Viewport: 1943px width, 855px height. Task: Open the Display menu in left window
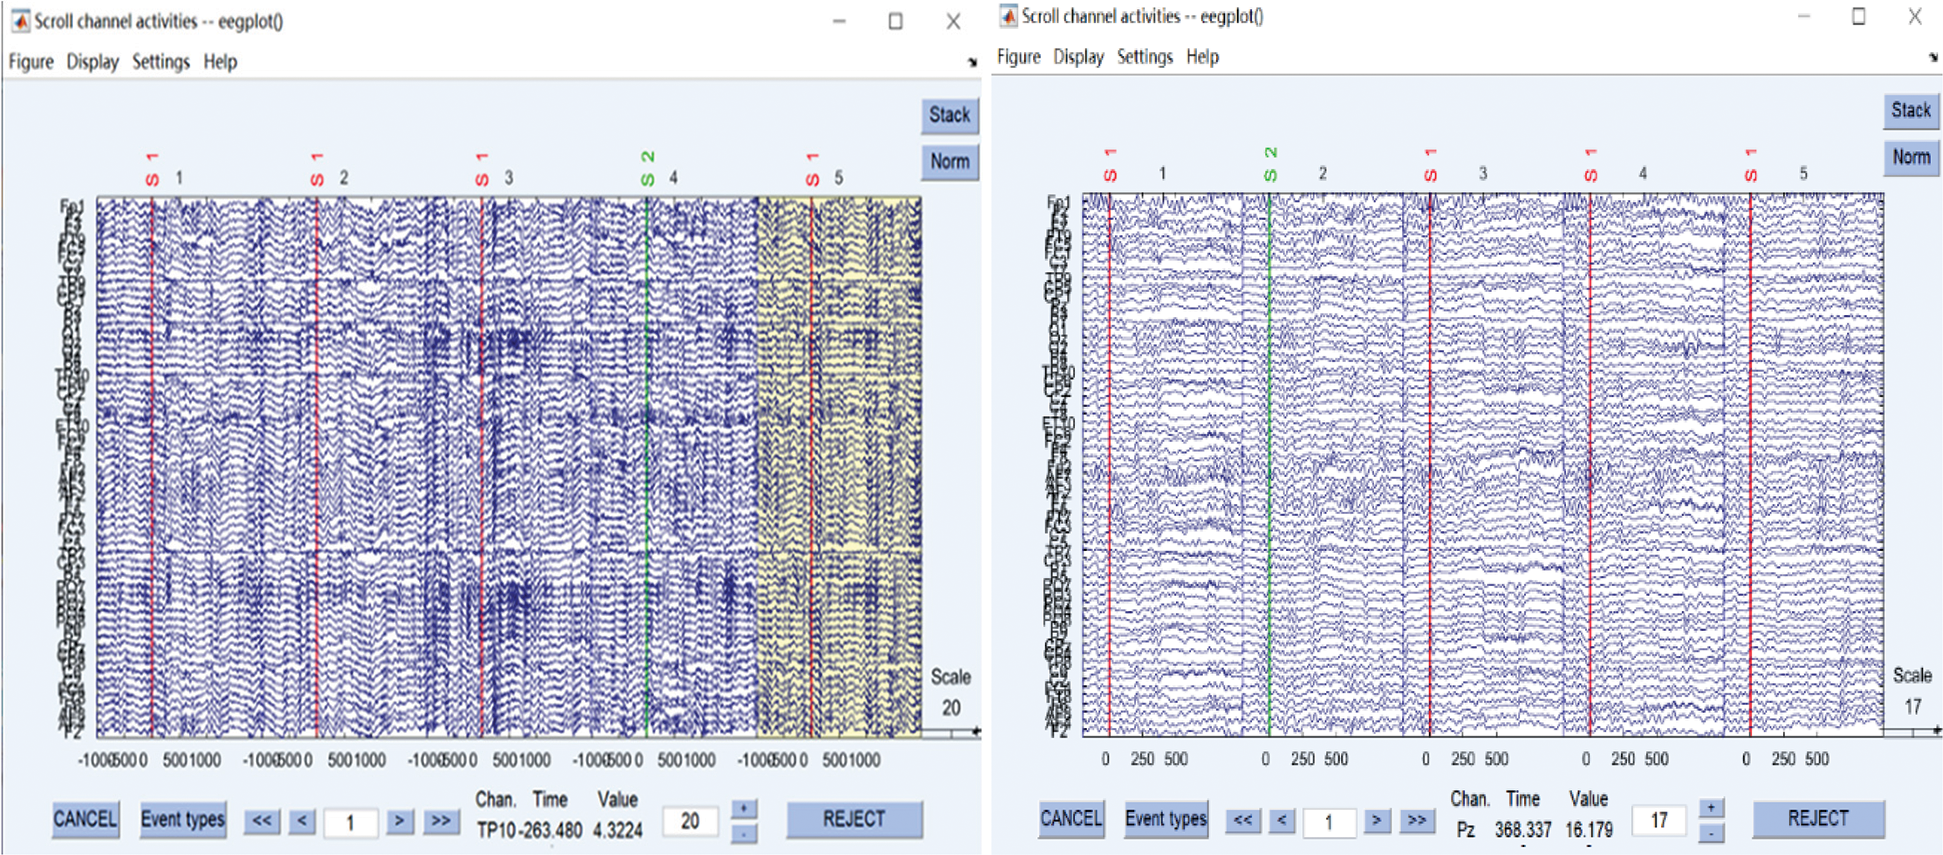coord(92,62)
